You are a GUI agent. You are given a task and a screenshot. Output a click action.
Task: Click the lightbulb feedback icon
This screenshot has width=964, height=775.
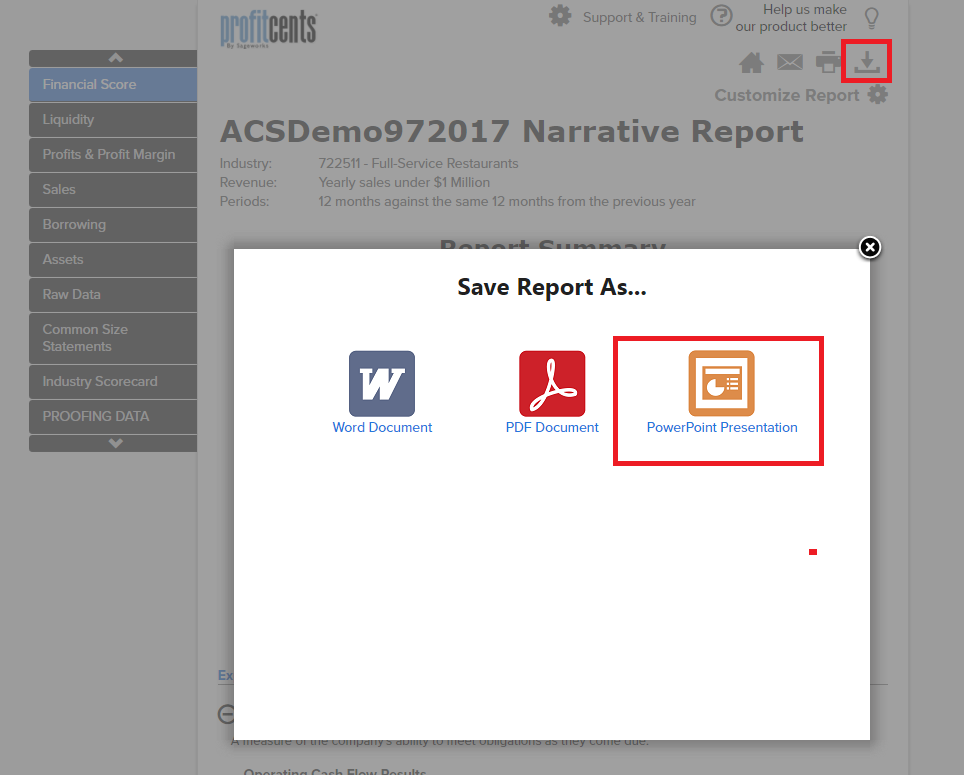pos(871,18)
